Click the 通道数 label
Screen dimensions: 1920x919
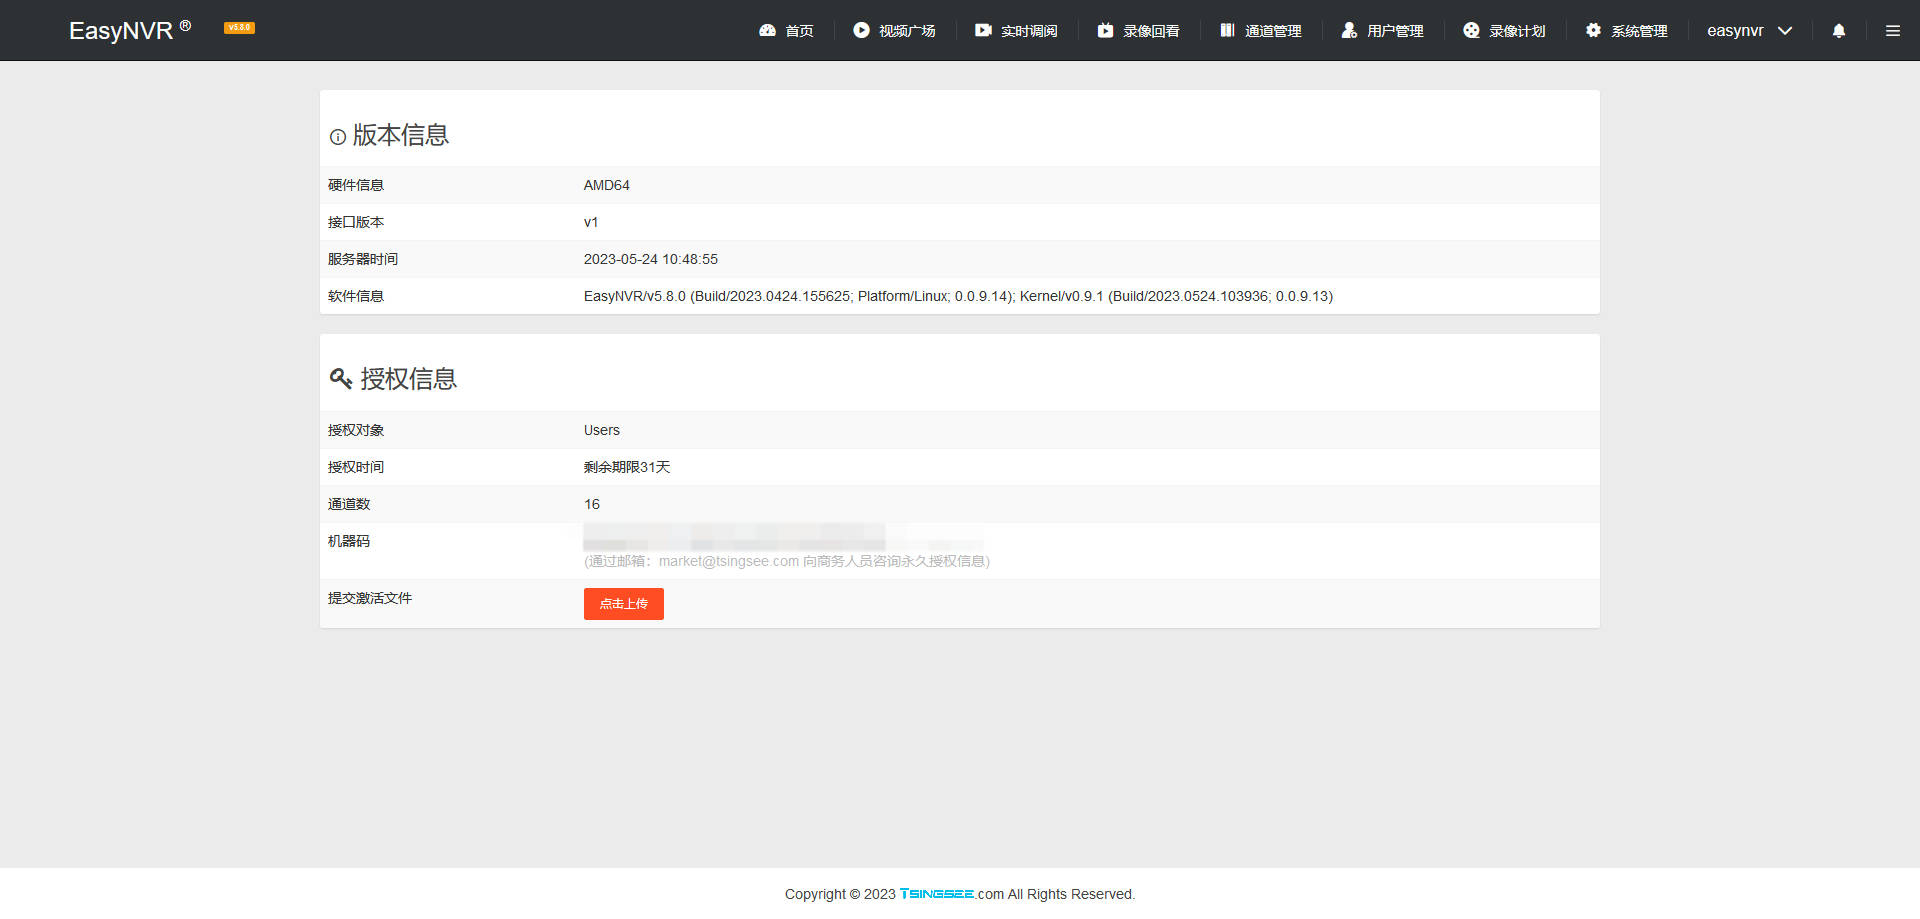point(349,504)
